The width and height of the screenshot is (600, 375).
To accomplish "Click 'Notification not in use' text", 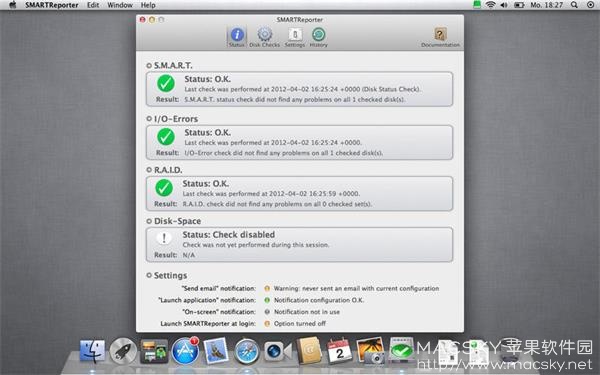I will tap(307, 312).
